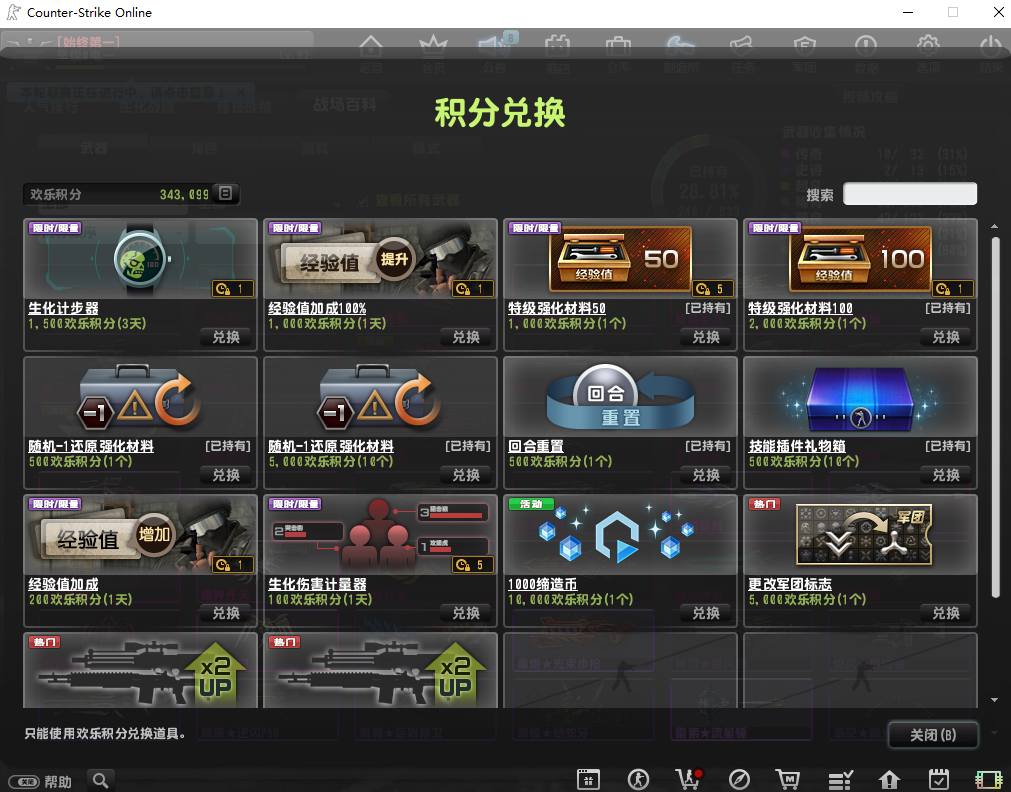Click the 343,099 欢乐积分 balance value
The image size is (1011, 792).
click(184, 194)
